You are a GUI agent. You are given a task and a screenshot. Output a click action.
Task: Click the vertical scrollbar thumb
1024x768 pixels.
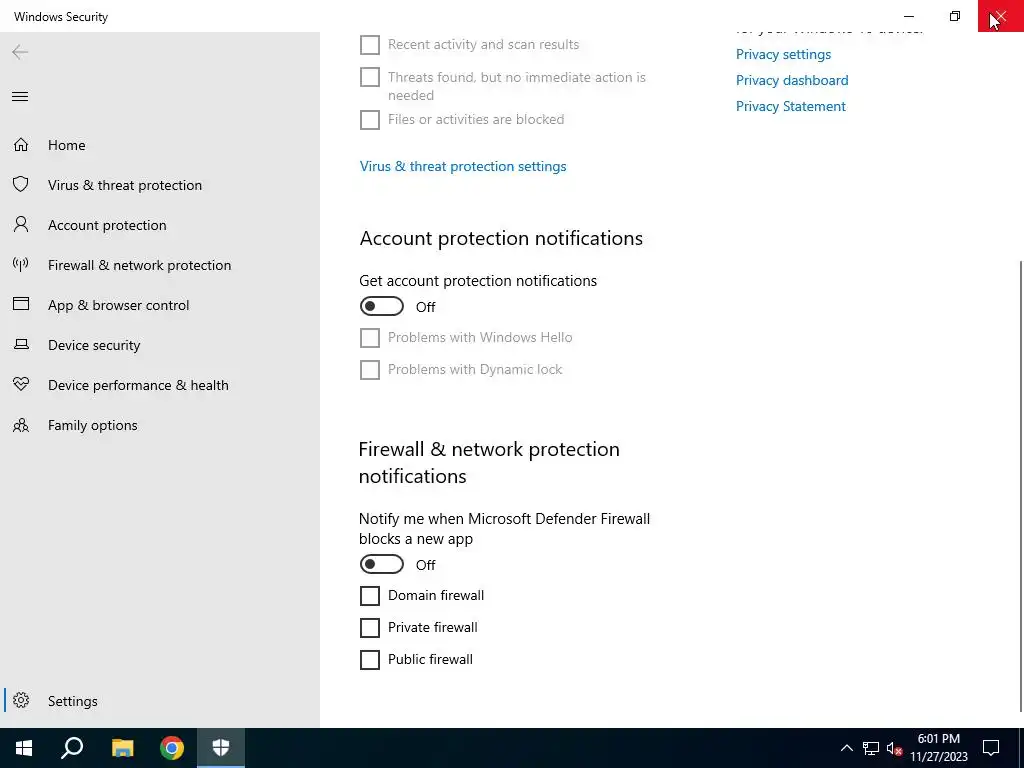pos(1021,487)
